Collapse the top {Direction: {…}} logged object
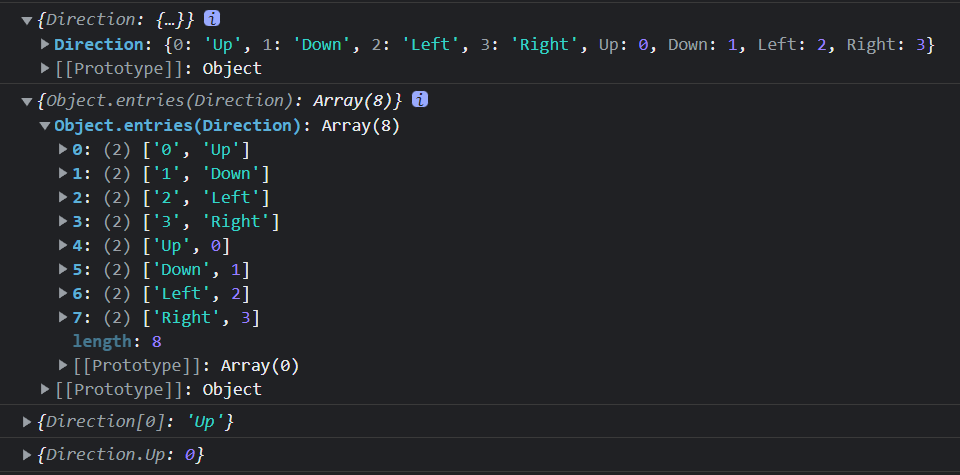This screenshot has height=475, width=960. (26, 20)
